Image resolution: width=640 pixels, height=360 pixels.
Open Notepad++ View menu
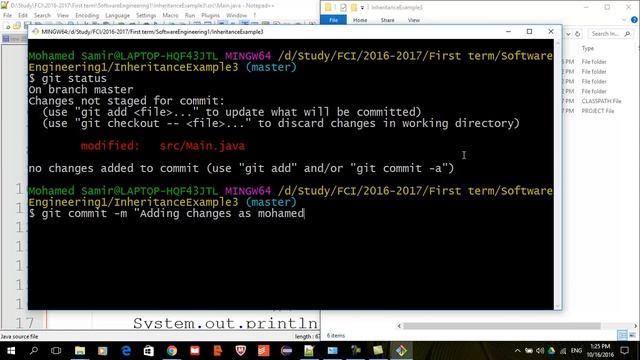pyautogui.click(x=62, y=15)
